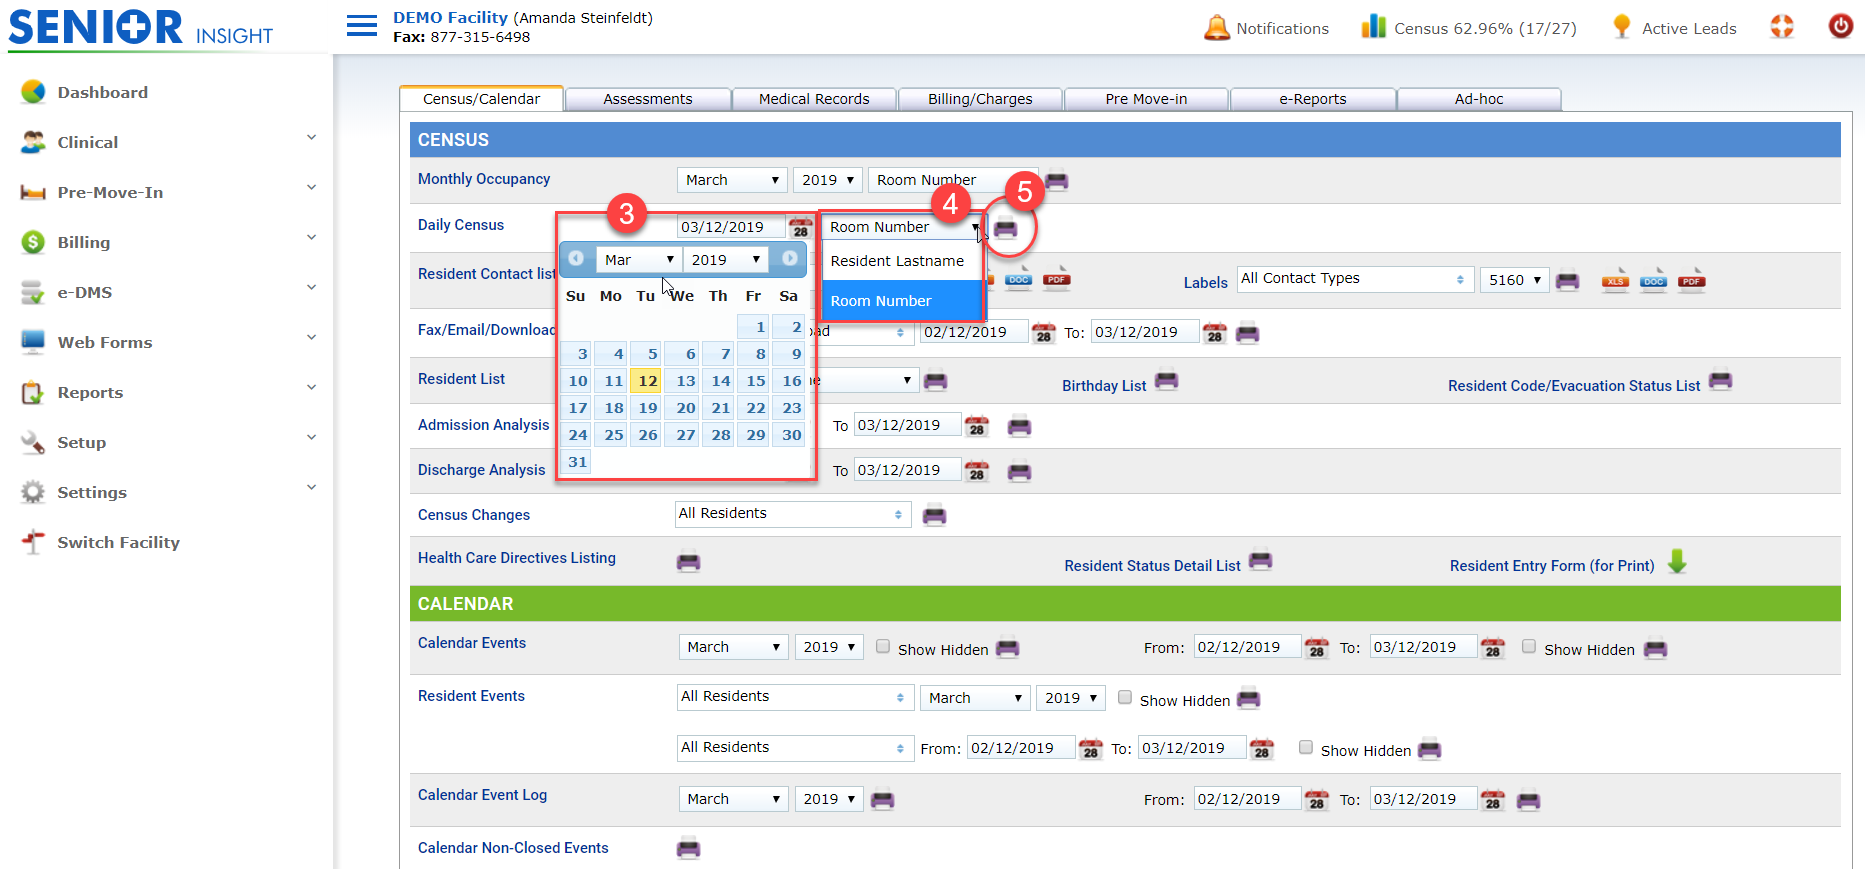
Task: Open the Pre Move-in tab
Action: click(1146, 99)
